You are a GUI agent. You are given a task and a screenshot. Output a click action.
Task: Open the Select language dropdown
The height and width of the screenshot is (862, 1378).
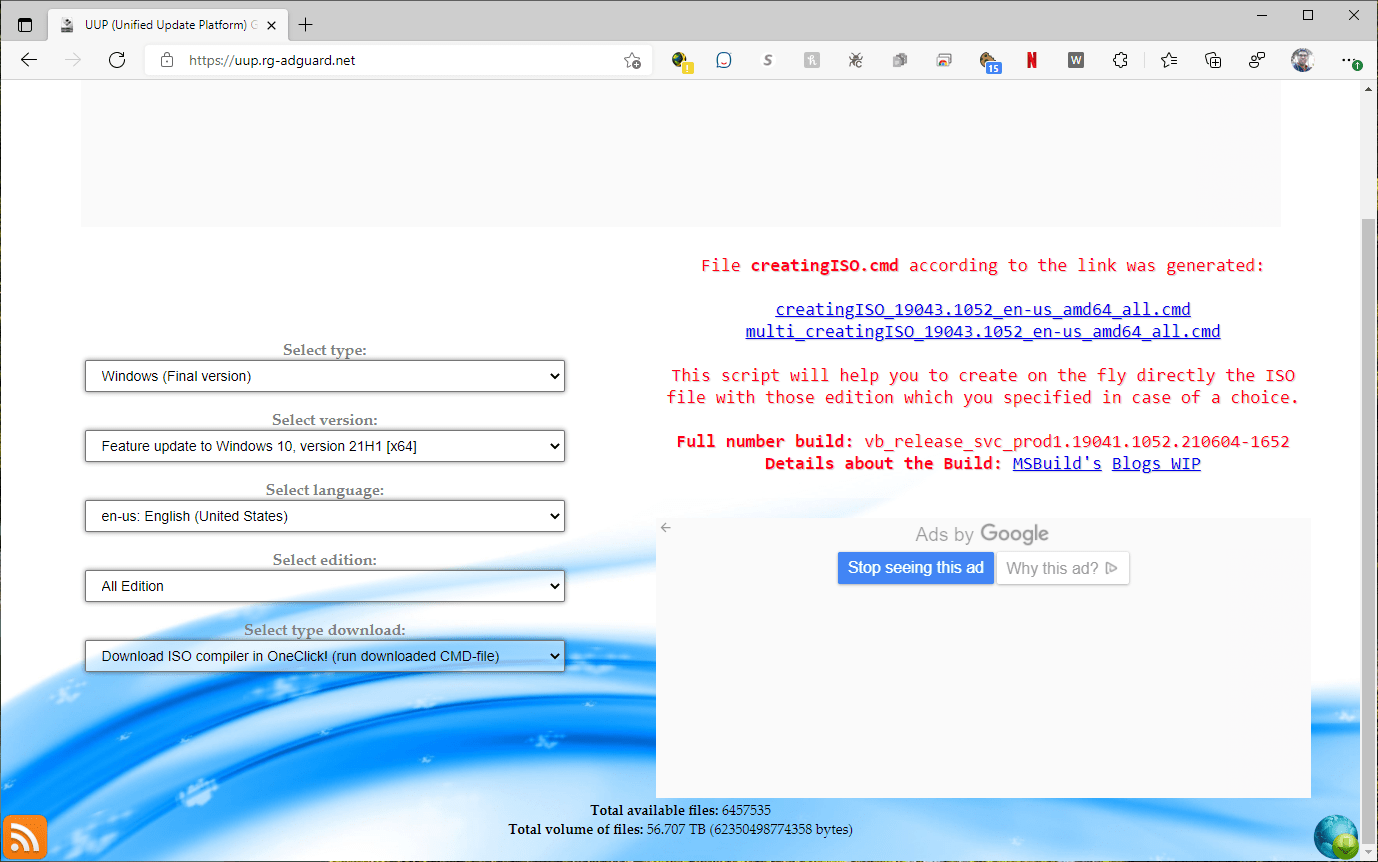[325, 516]
